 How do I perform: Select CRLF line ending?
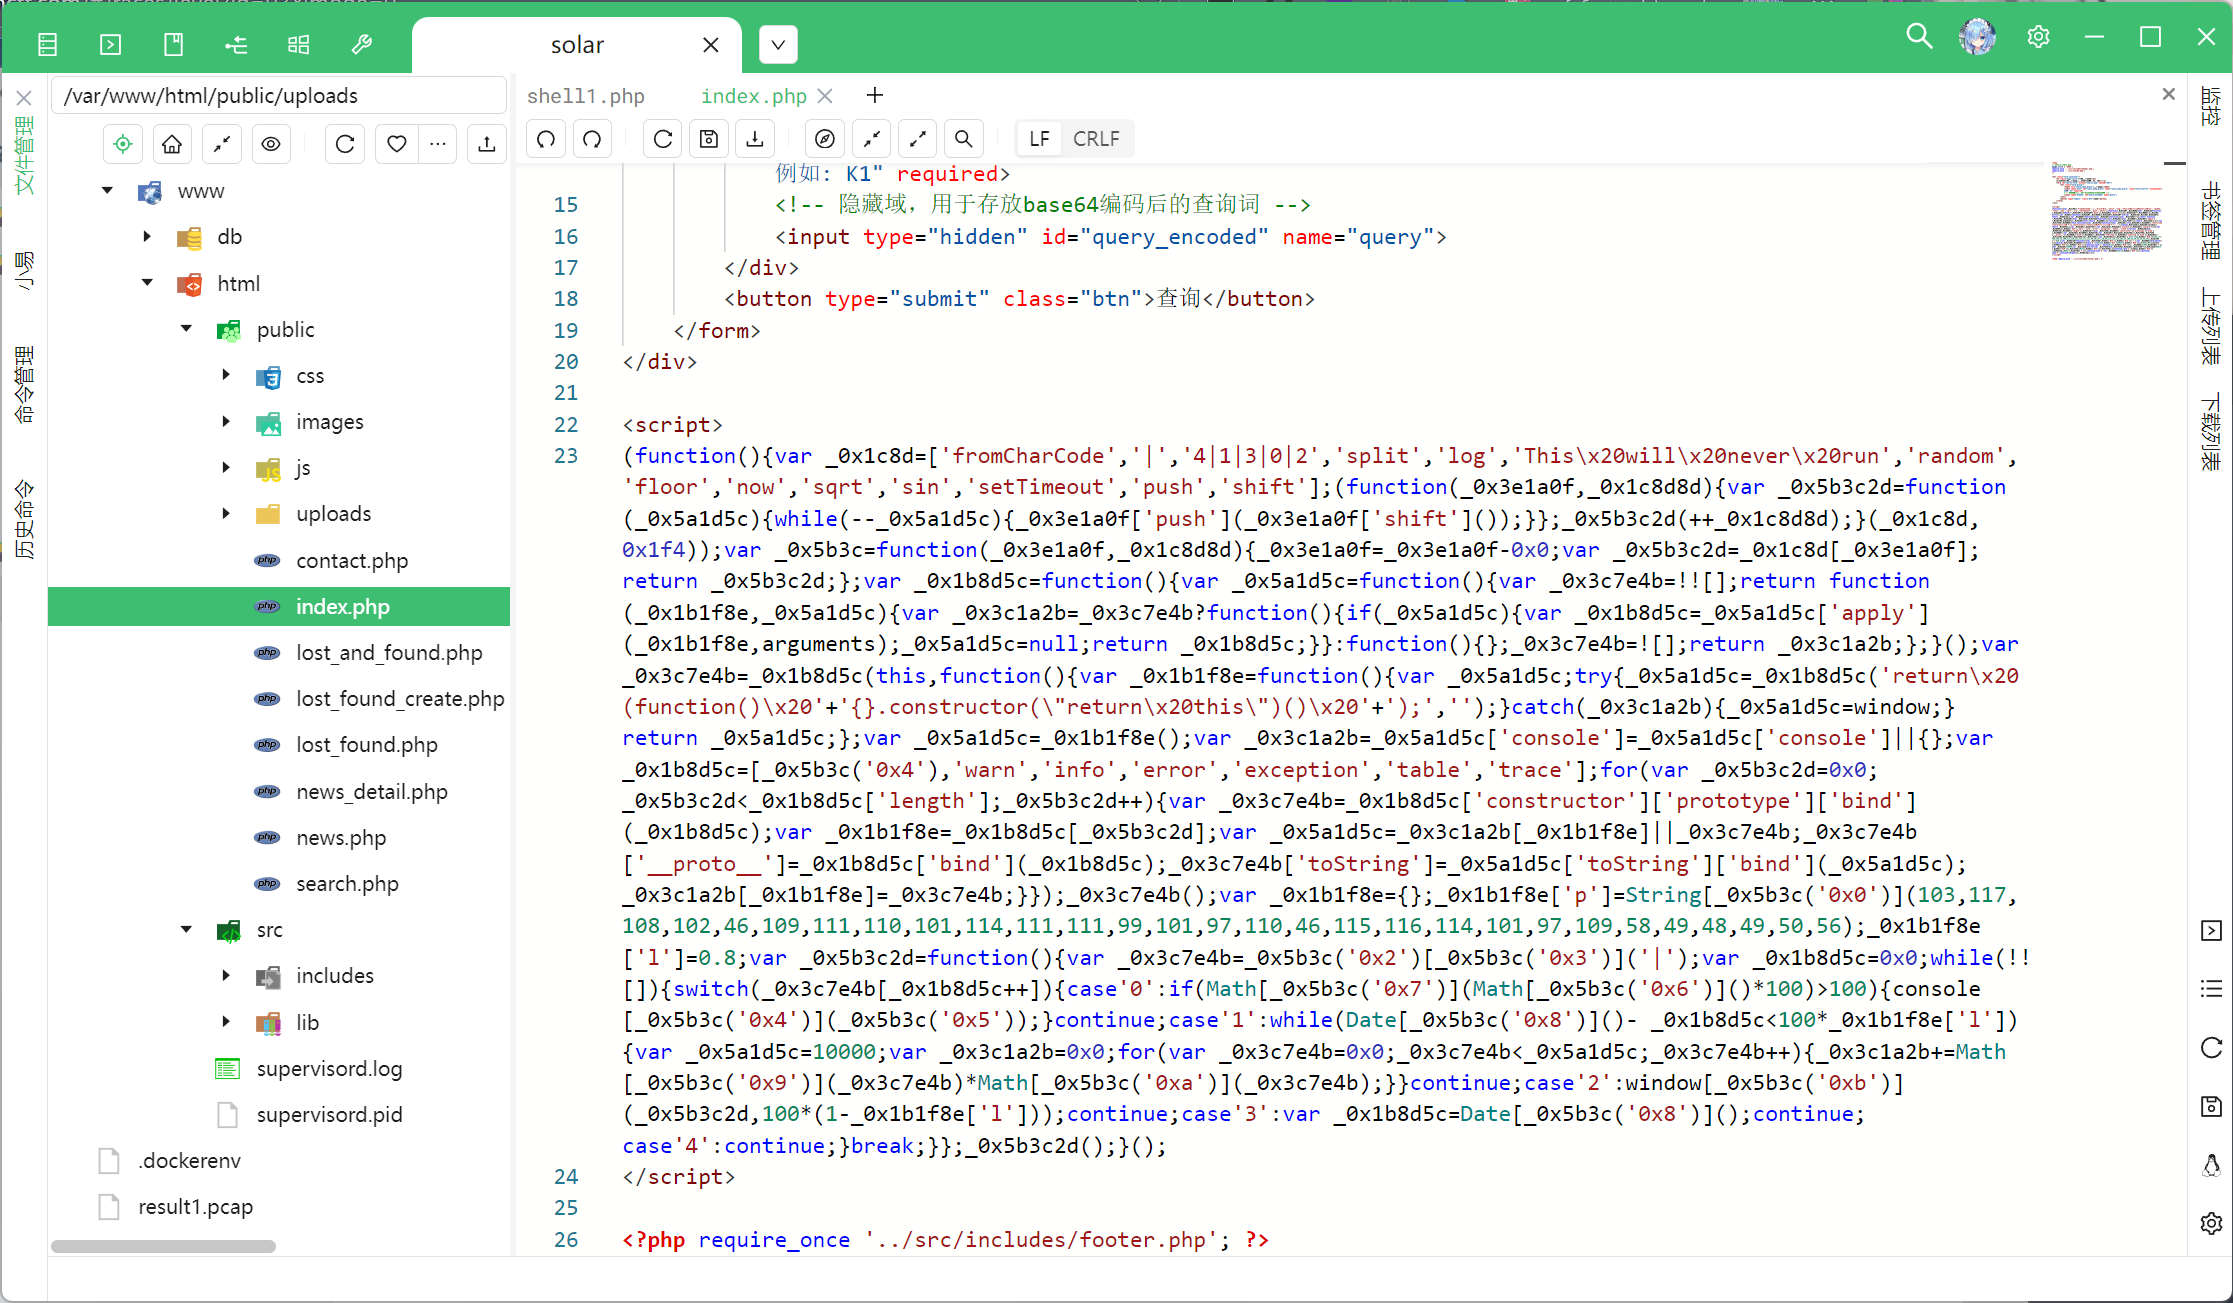[x=1096, y=139]
